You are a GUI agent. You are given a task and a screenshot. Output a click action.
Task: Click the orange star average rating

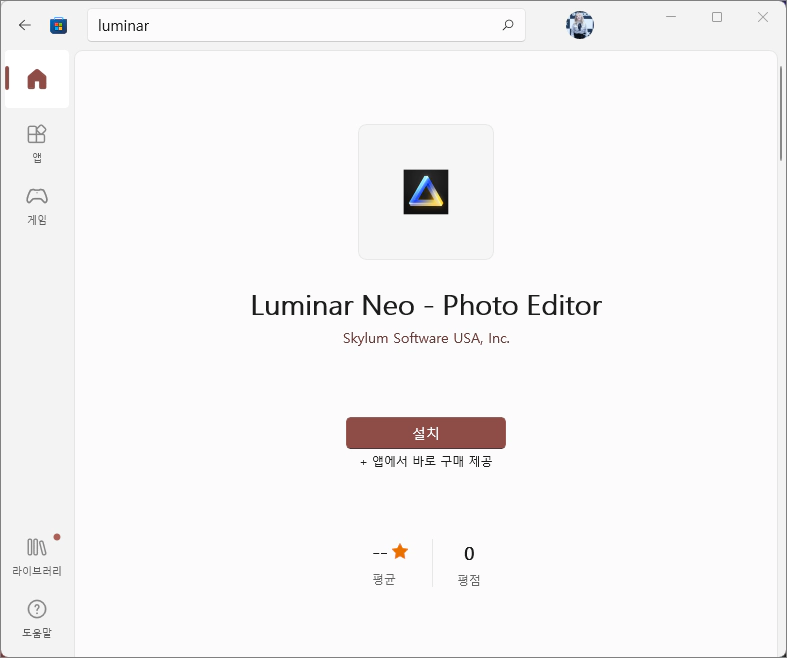tap(400, 552)
